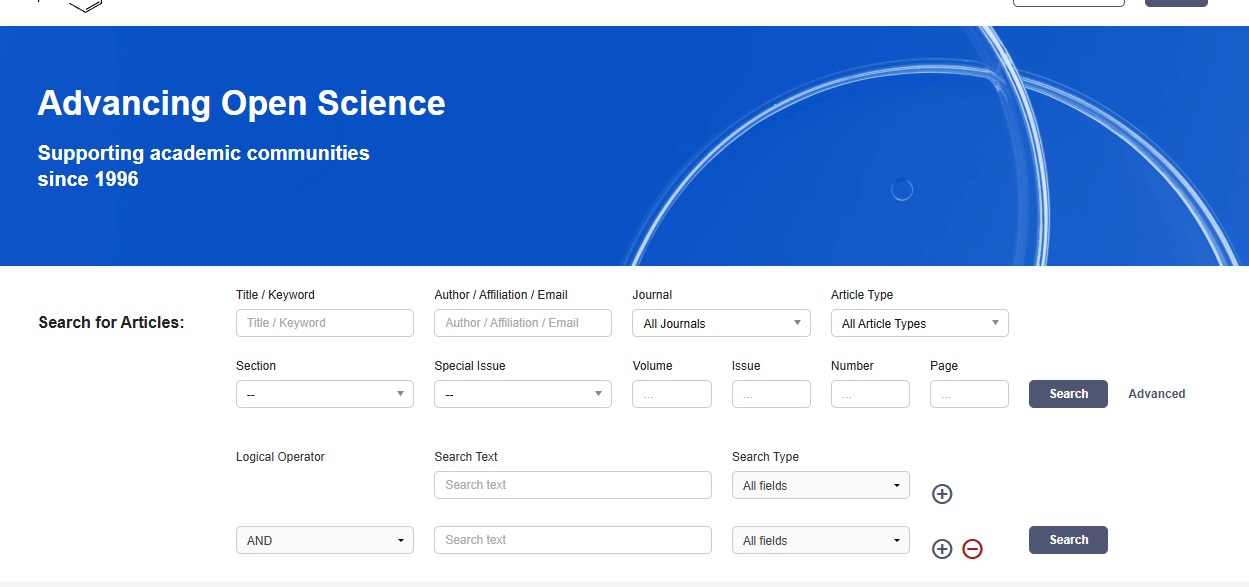This screenshot has width=1249, height=587.
Task: Focus the Search text field in the AND row
Action: tap(573, 540)
